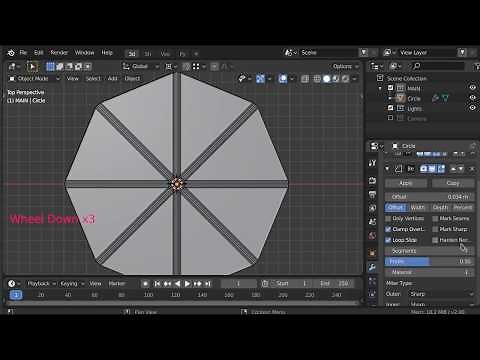Open the World properties tab
480x360 pixels.
tap(372, 235)
